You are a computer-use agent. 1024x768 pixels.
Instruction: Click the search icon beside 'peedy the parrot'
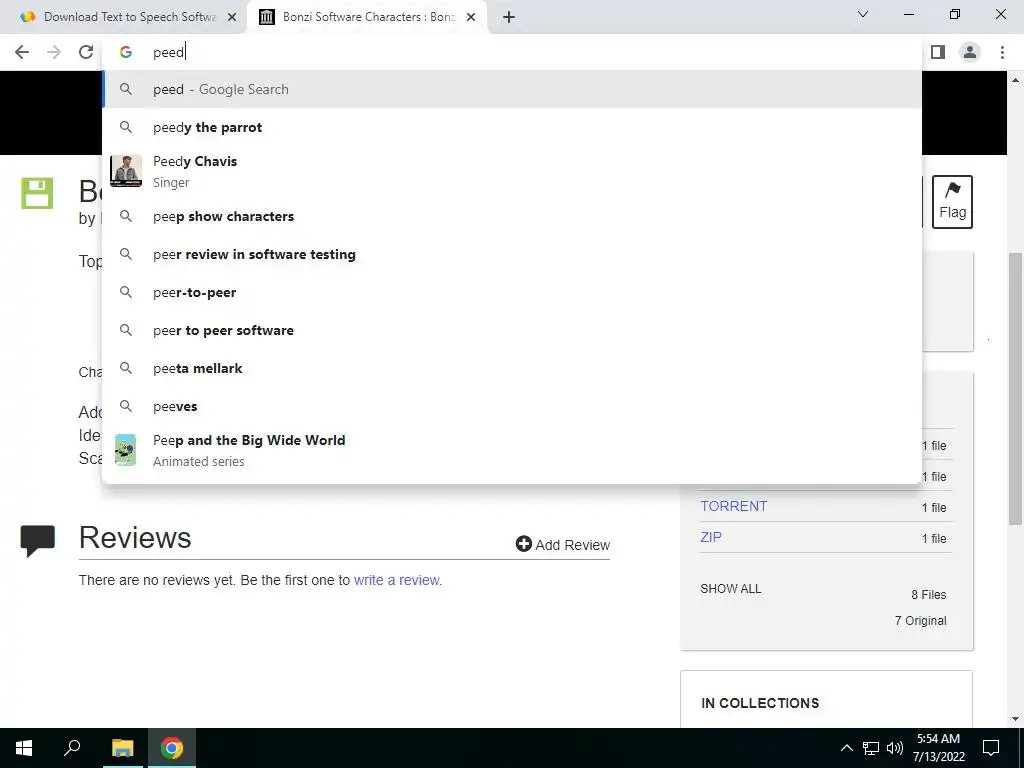[126, 127]
